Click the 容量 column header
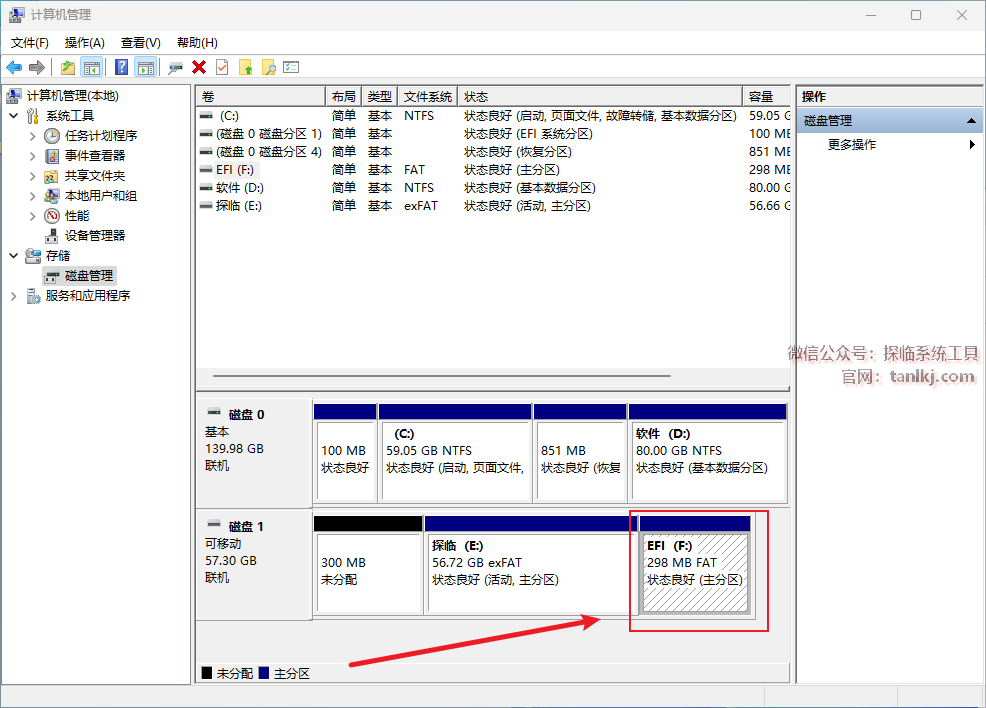The image size is (986, 708). click(762, 97)
